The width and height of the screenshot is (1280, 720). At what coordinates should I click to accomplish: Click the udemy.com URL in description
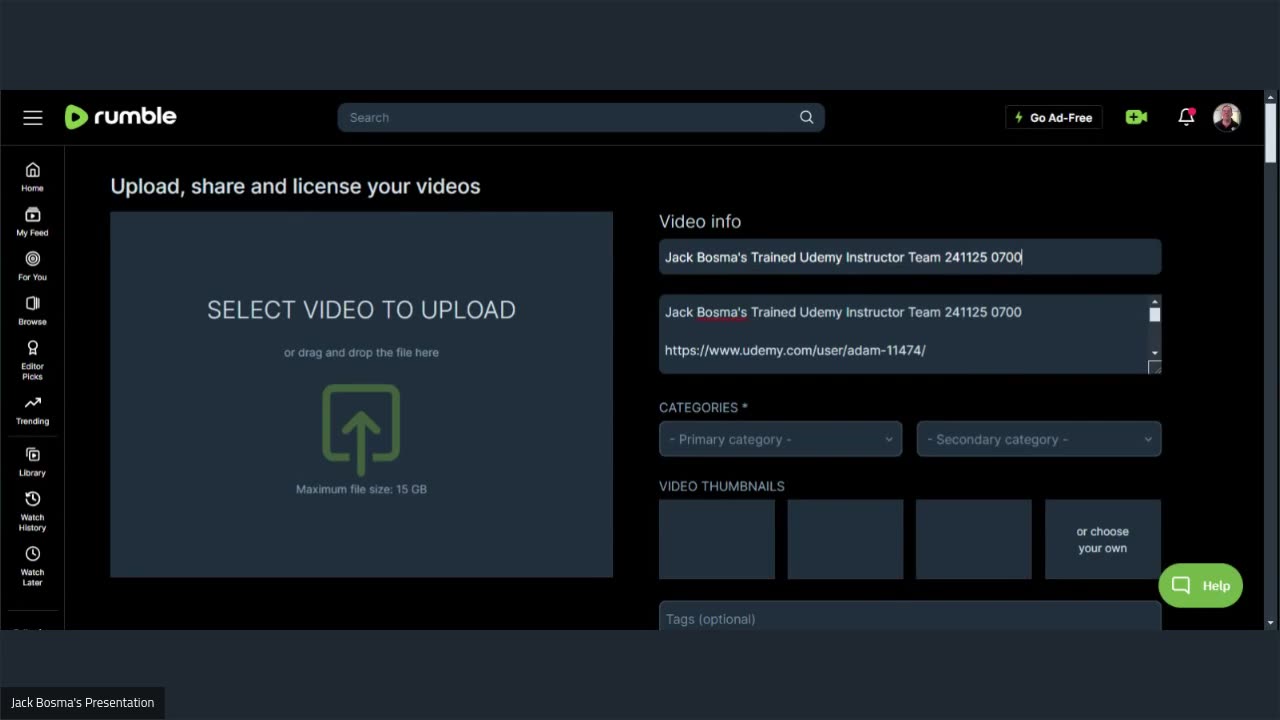(x=795, y=350)
